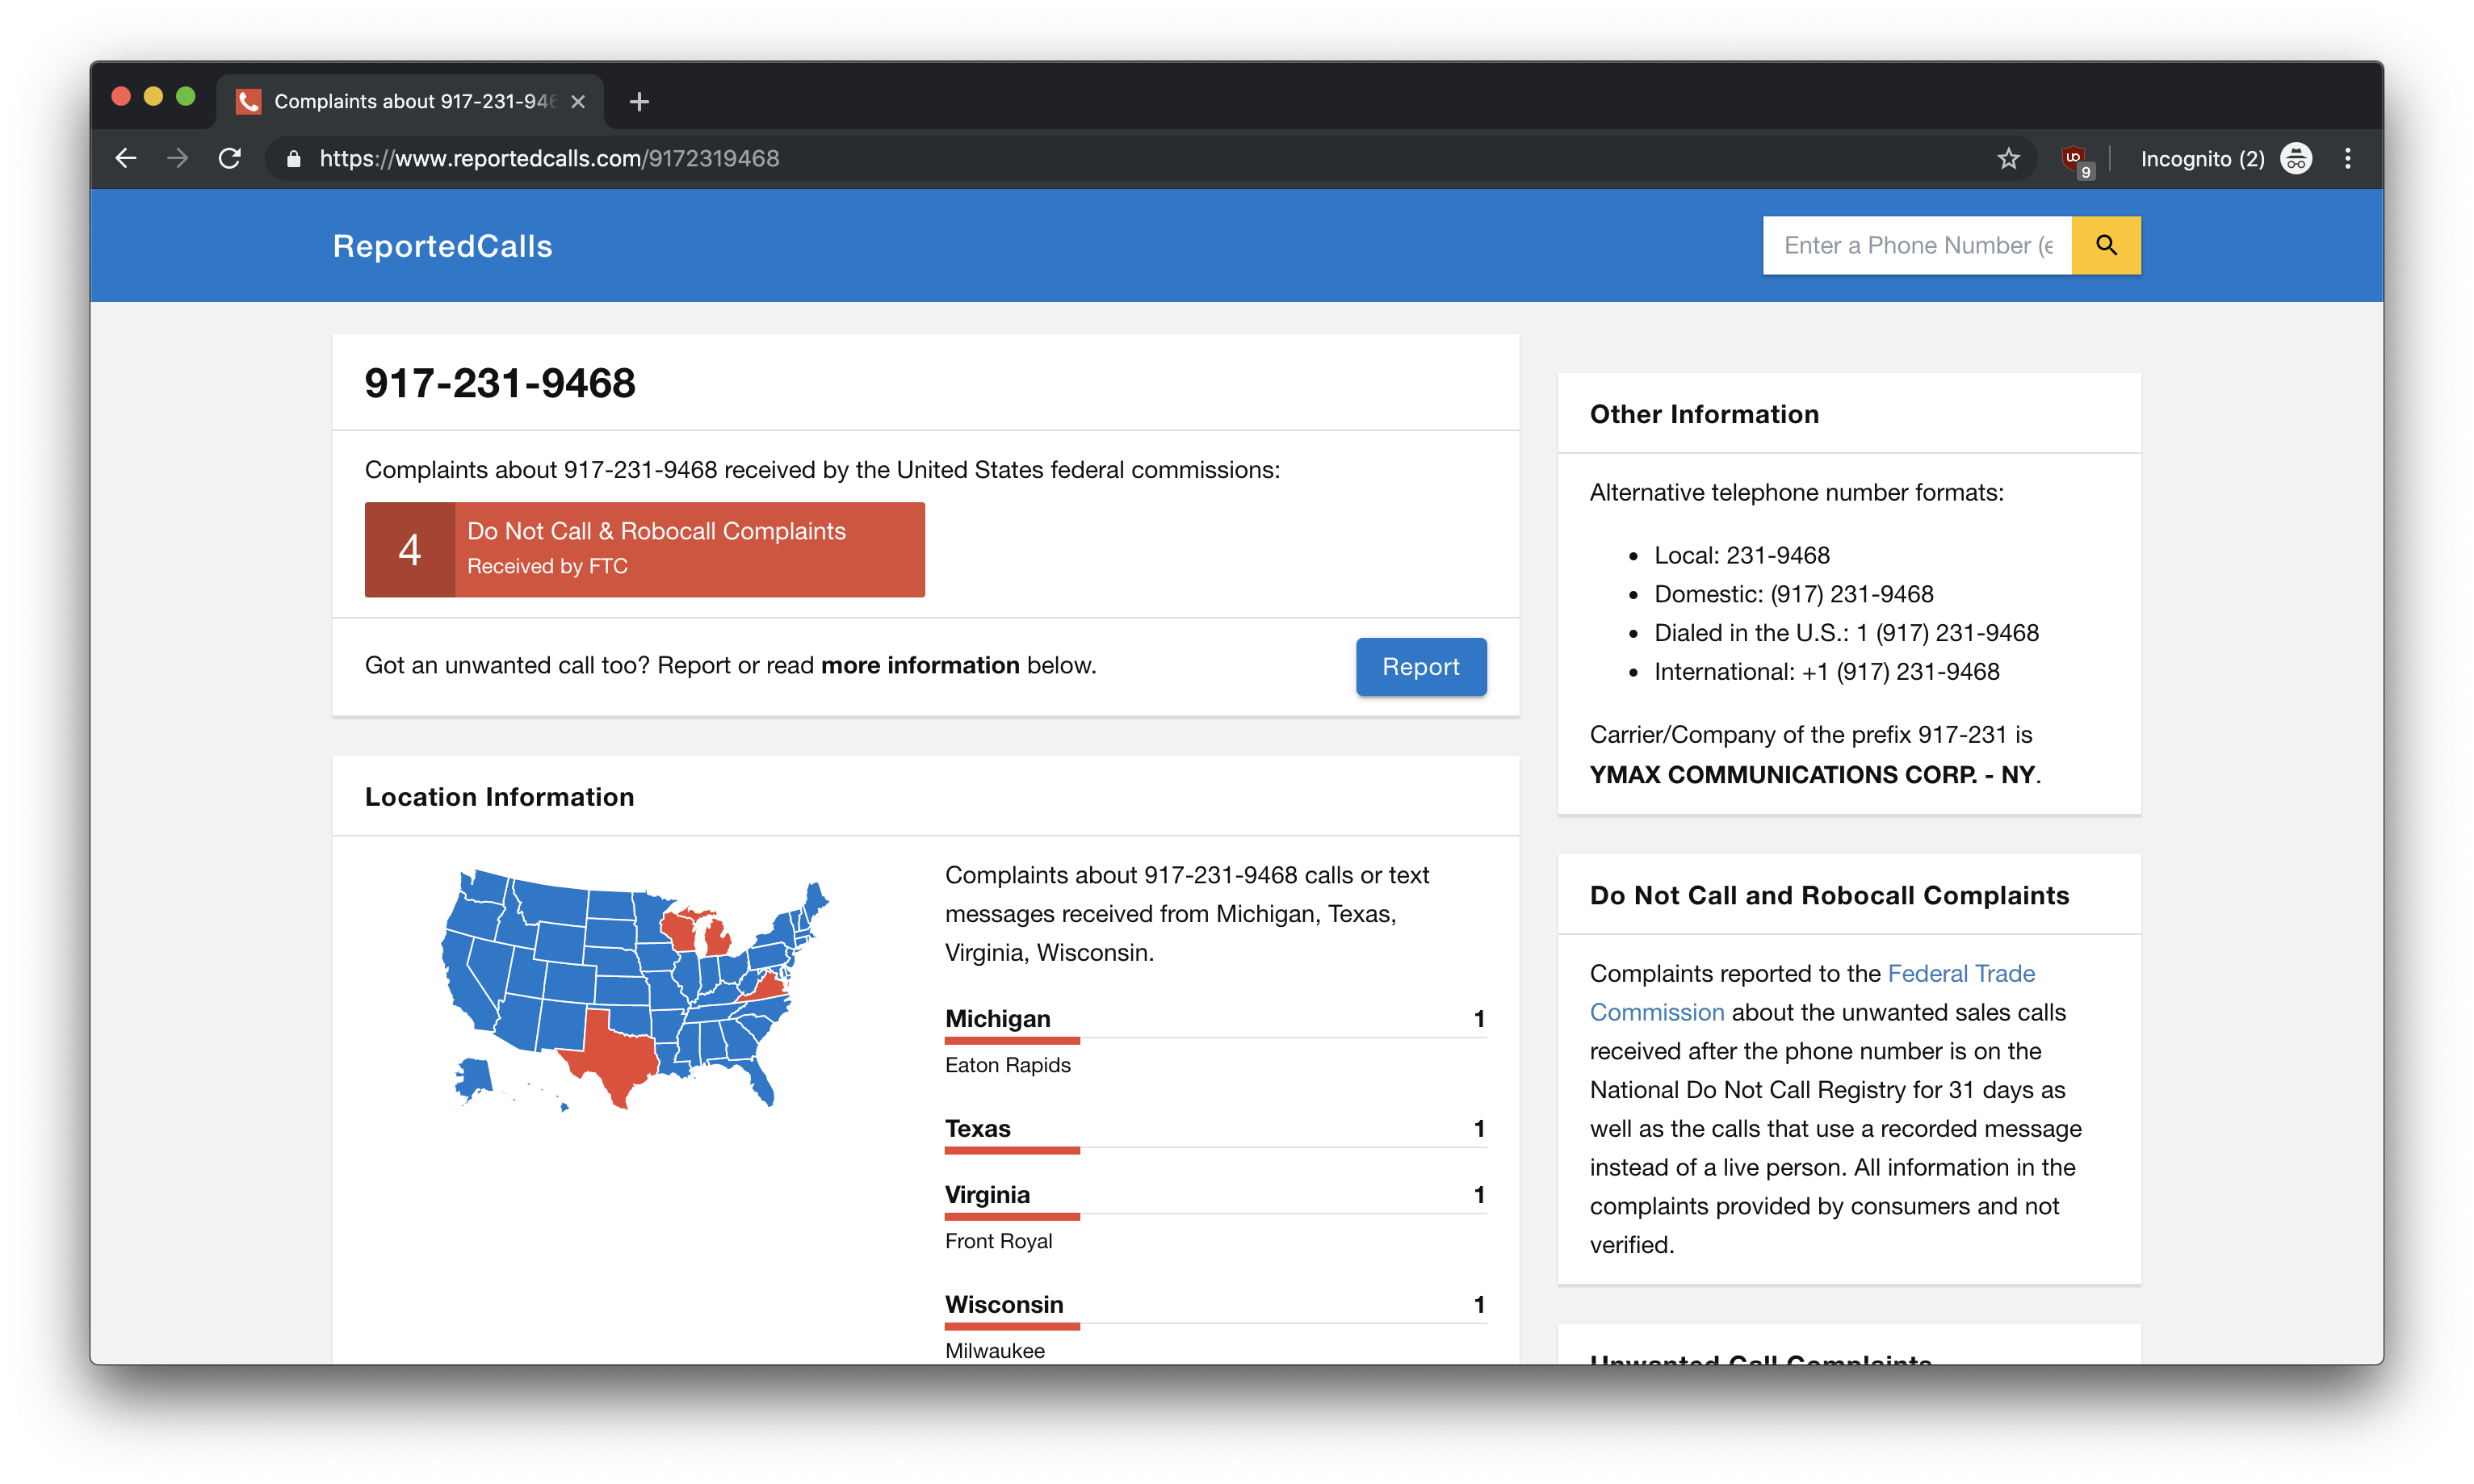The image size is (2474, 1484).
Task: Click the Milwaukee city text
Action: tap(994, 1350)
